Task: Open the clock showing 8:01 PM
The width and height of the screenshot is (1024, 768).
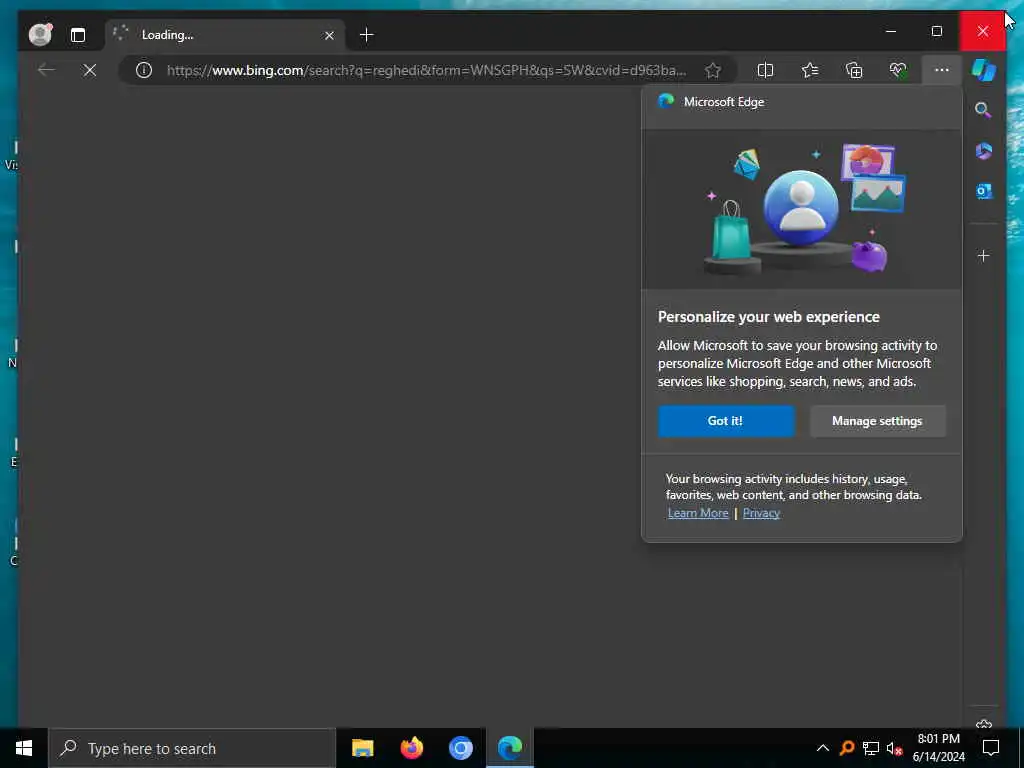Action: tap(938, 748)
